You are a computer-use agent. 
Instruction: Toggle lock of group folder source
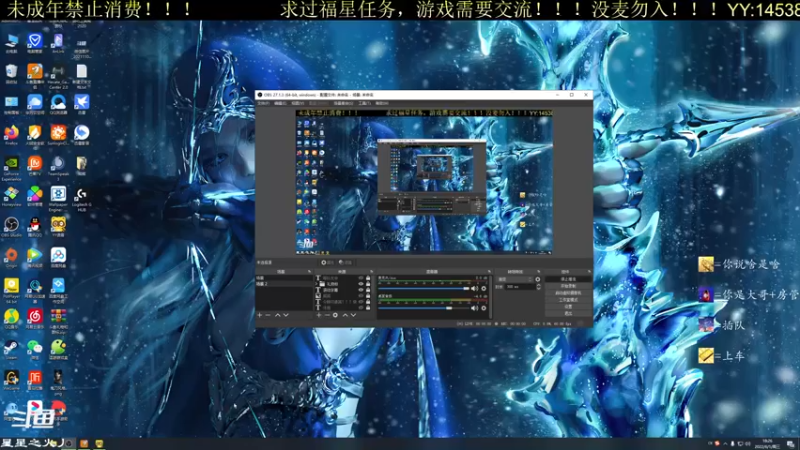point(368,284)
